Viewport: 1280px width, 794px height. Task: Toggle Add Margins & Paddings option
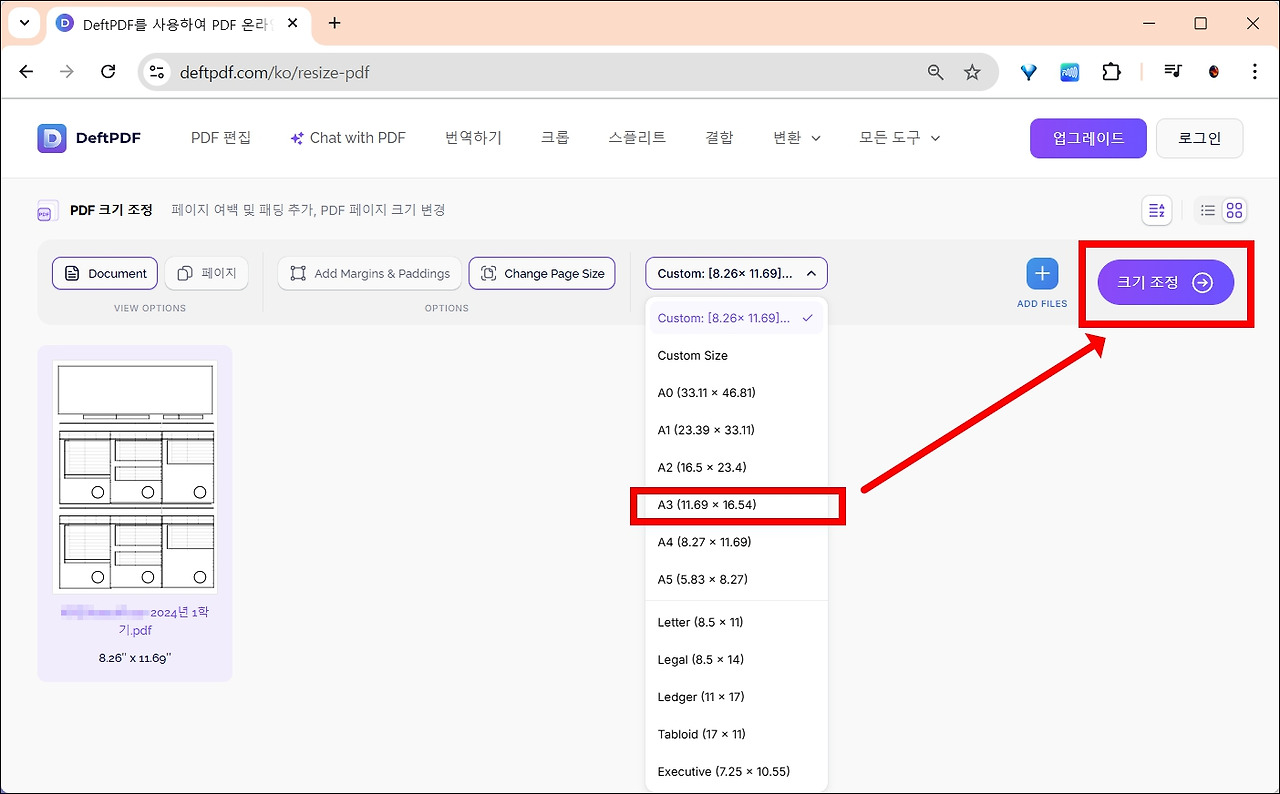click(369, 274)
